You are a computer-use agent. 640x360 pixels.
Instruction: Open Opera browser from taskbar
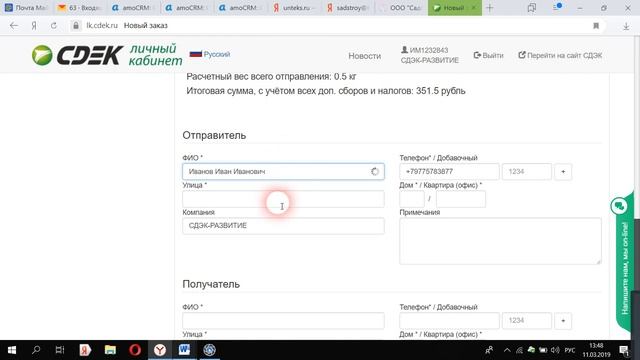click(x=135, y=350)
